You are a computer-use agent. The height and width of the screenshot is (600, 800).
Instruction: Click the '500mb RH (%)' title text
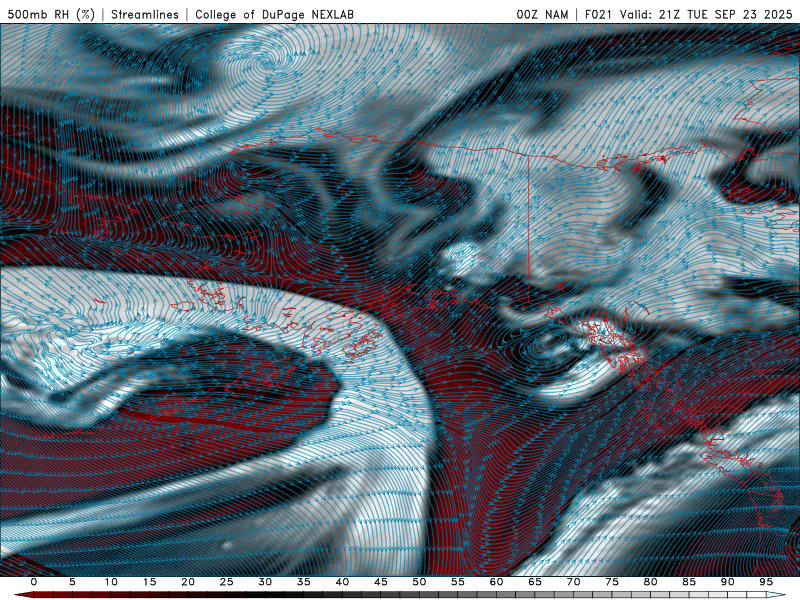pos(51,15)
